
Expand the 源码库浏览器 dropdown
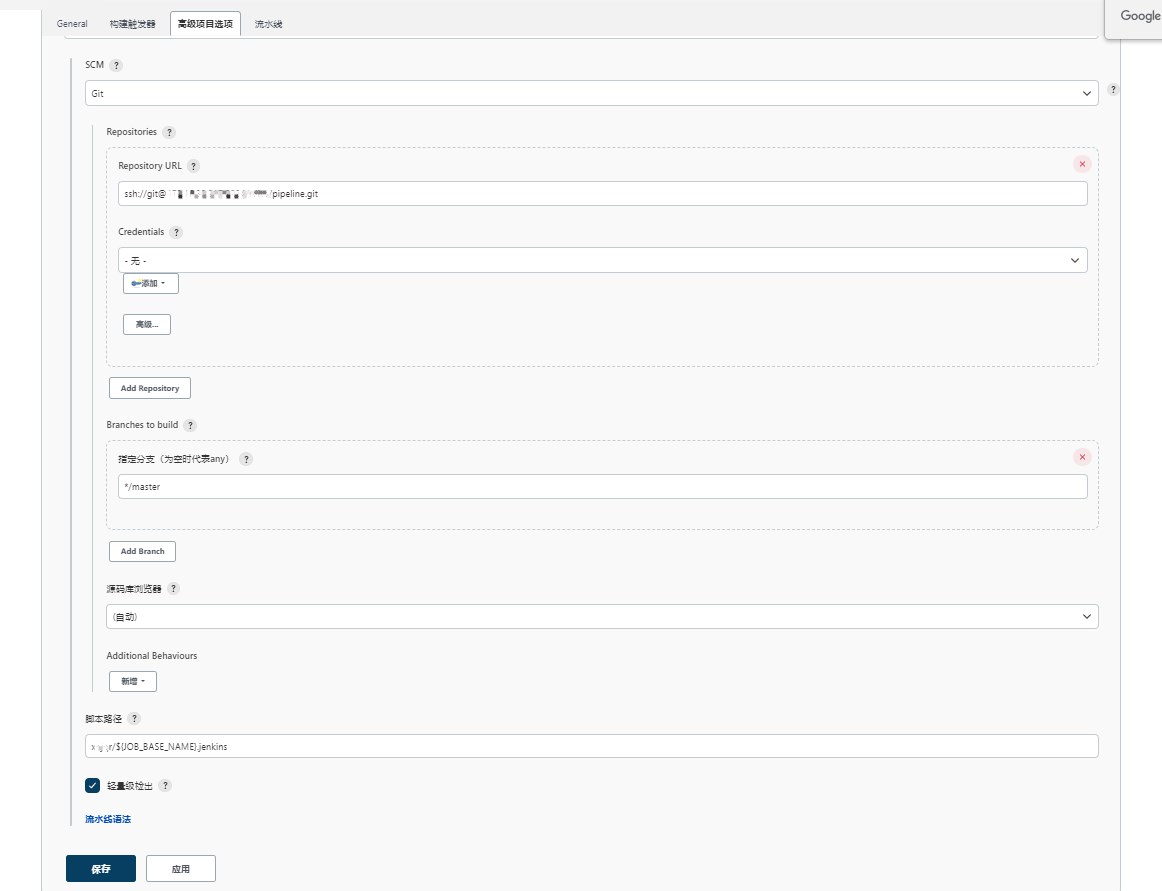pyautogui.click(x=602, y=617)
